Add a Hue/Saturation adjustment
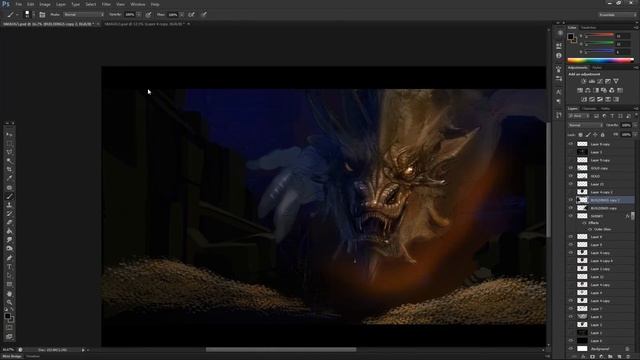 pos(580,90)
